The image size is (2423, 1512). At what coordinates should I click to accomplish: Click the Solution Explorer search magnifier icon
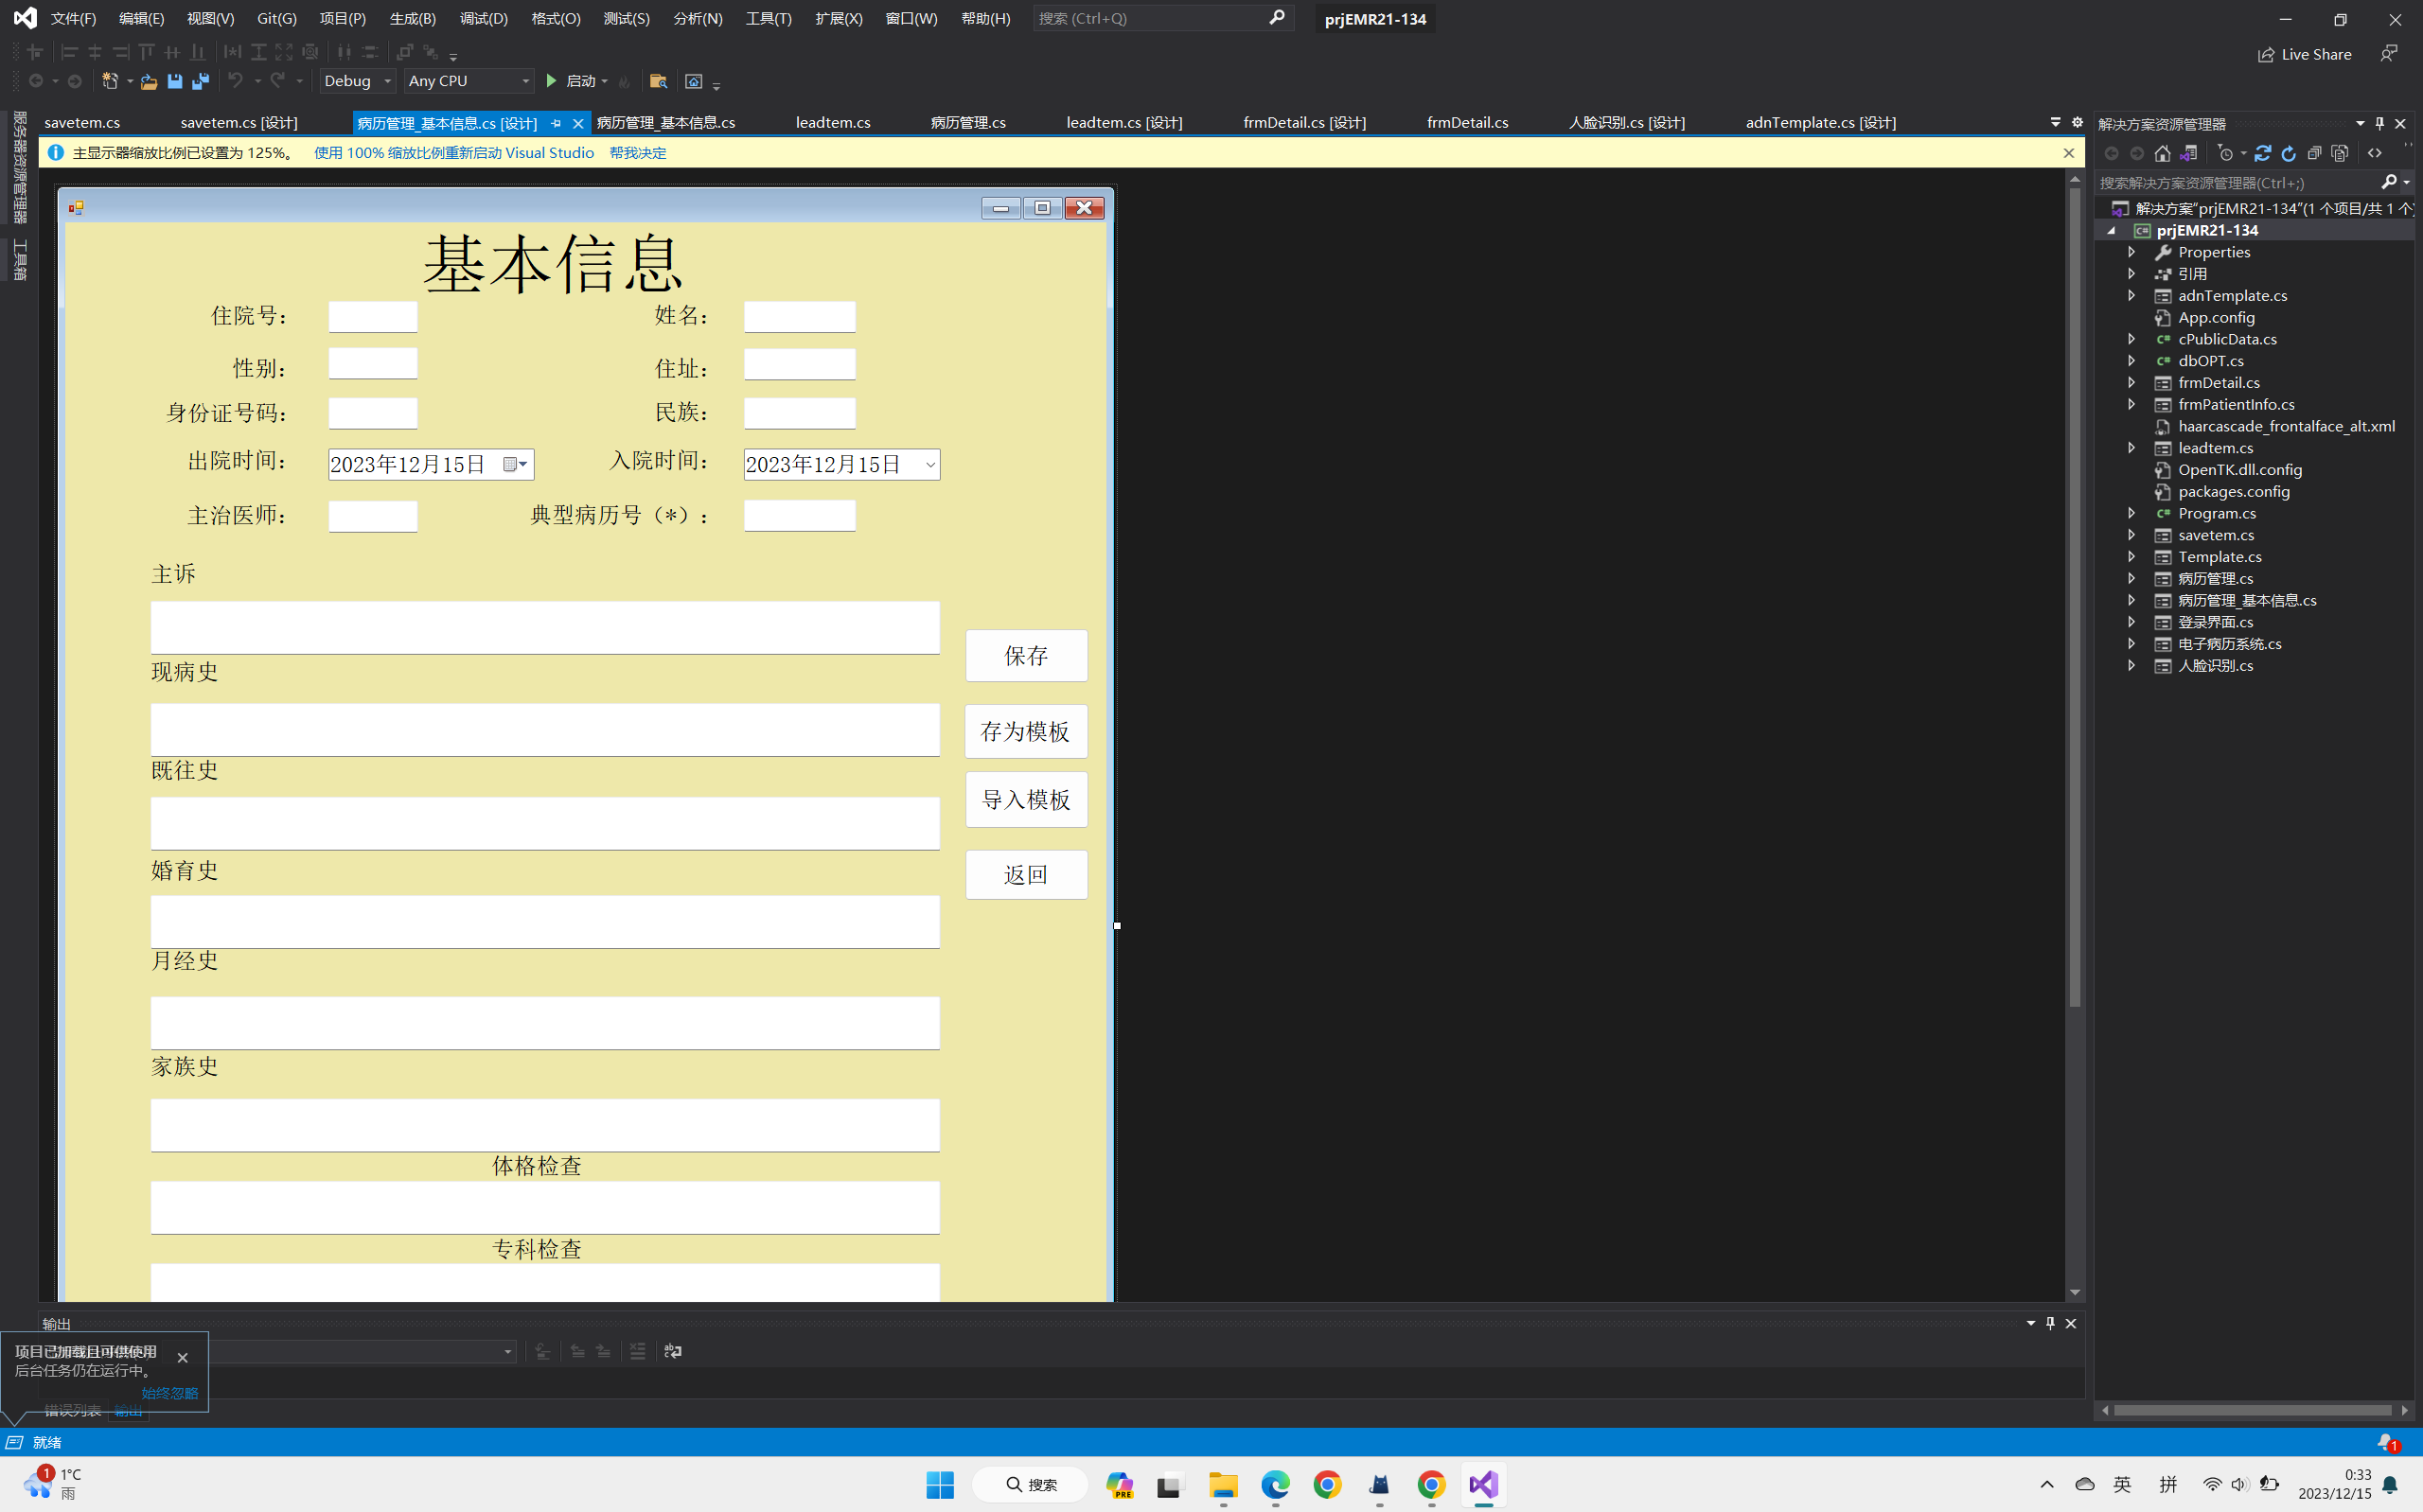click(2389, 182)
